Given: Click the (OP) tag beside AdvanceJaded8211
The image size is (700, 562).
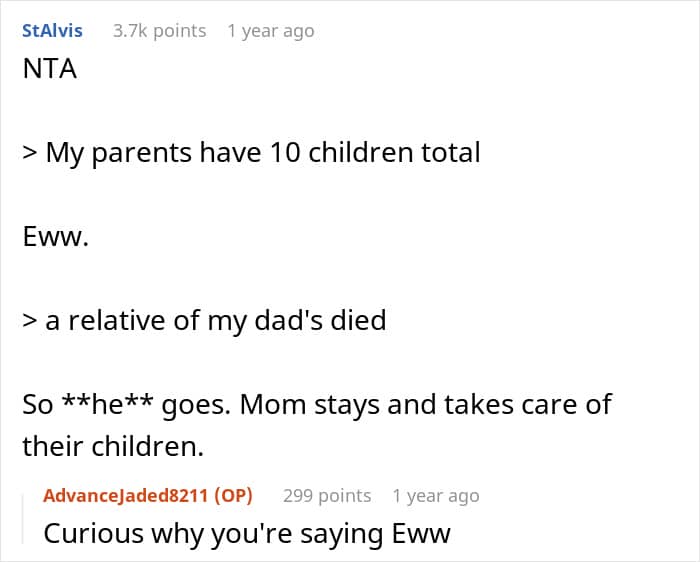Looking at the screenshot, I should pos(233,495).
